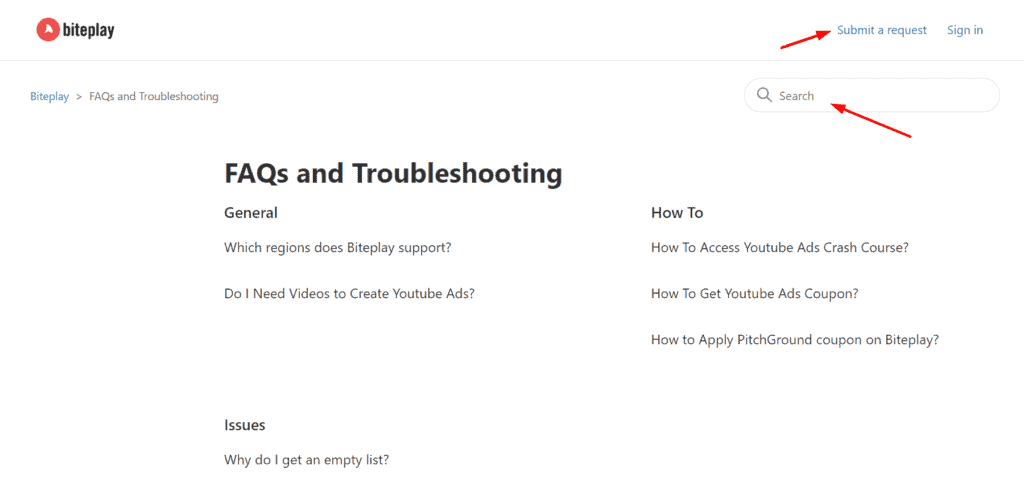
Task: Open Why do I get an empty list article
Action: point(306,459)
